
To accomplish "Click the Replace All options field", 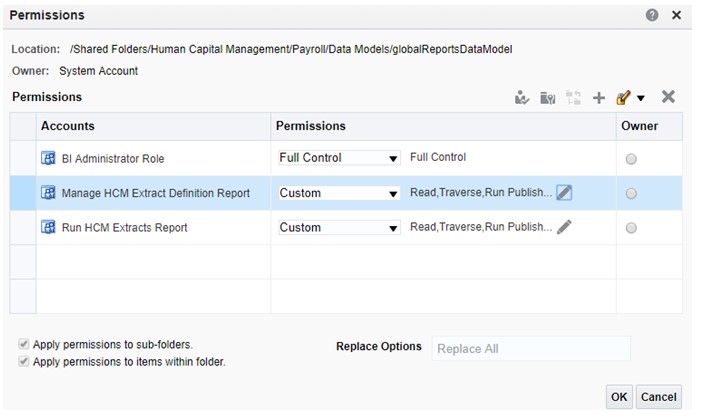I will pos(531,349).
